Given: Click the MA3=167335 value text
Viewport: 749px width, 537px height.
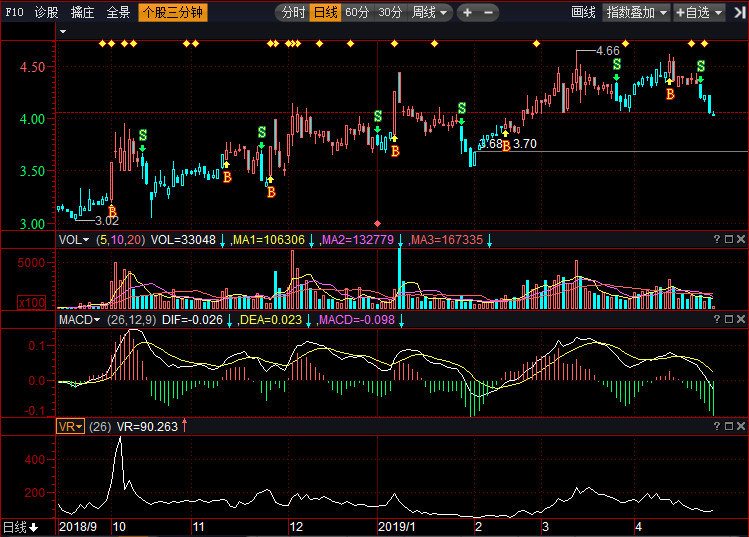Looking at the screenshot, I should pyautogui.click(x=447, y=240).
